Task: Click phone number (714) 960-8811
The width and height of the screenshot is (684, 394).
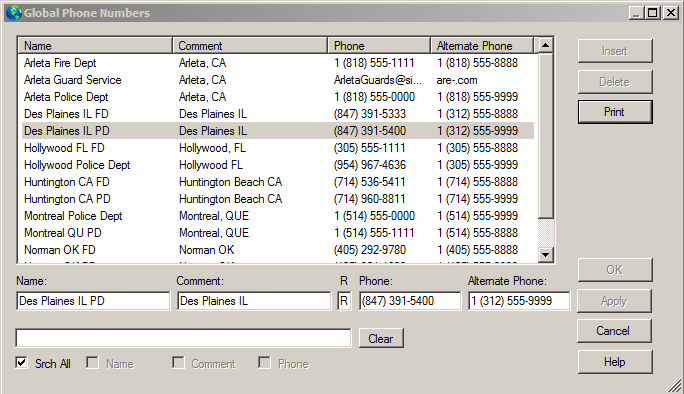Action: [x=369, y=199]
